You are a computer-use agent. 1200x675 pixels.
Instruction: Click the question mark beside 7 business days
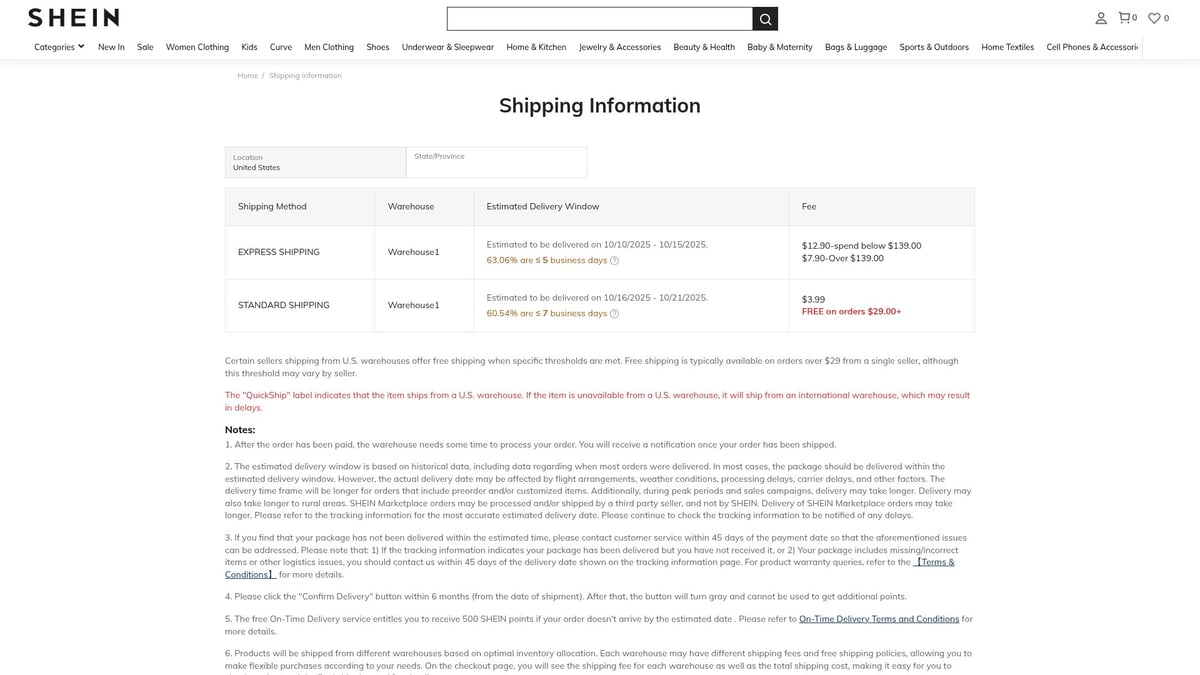click(x=614, y=313)
